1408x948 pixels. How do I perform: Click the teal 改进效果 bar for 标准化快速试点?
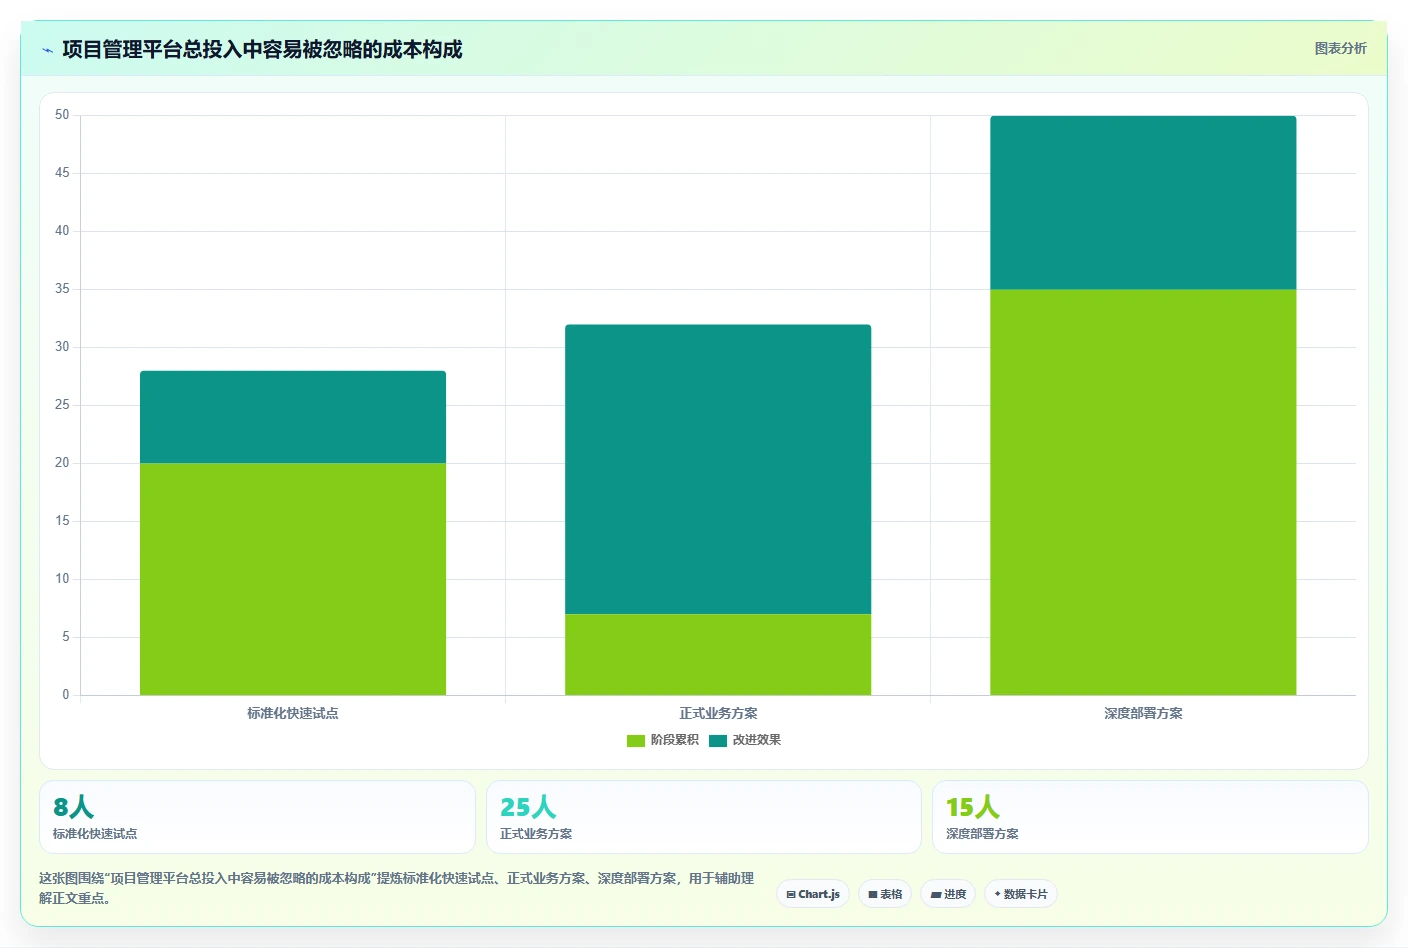pos(293,417)
